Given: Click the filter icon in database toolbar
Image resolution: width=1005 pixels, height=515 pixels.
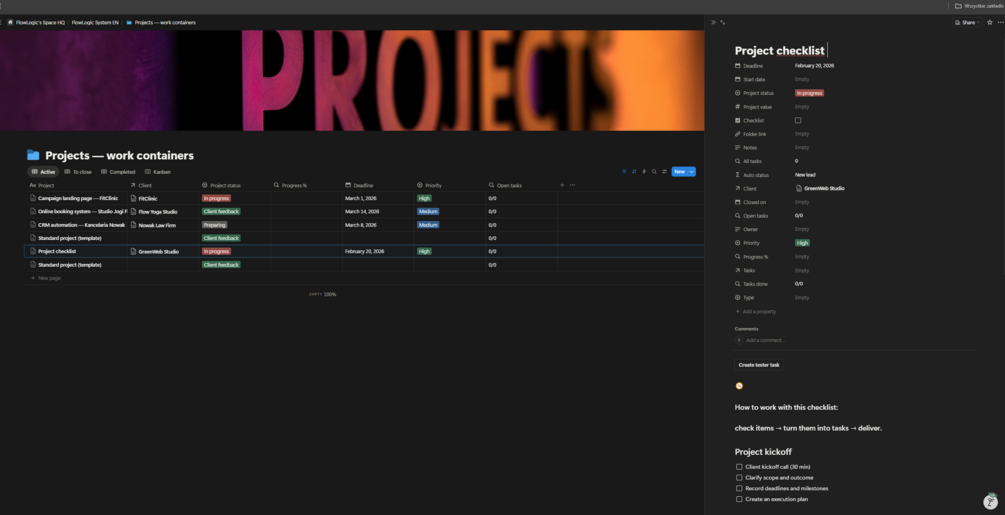Looking at the screenshot, I should click(x=624, y=172).
